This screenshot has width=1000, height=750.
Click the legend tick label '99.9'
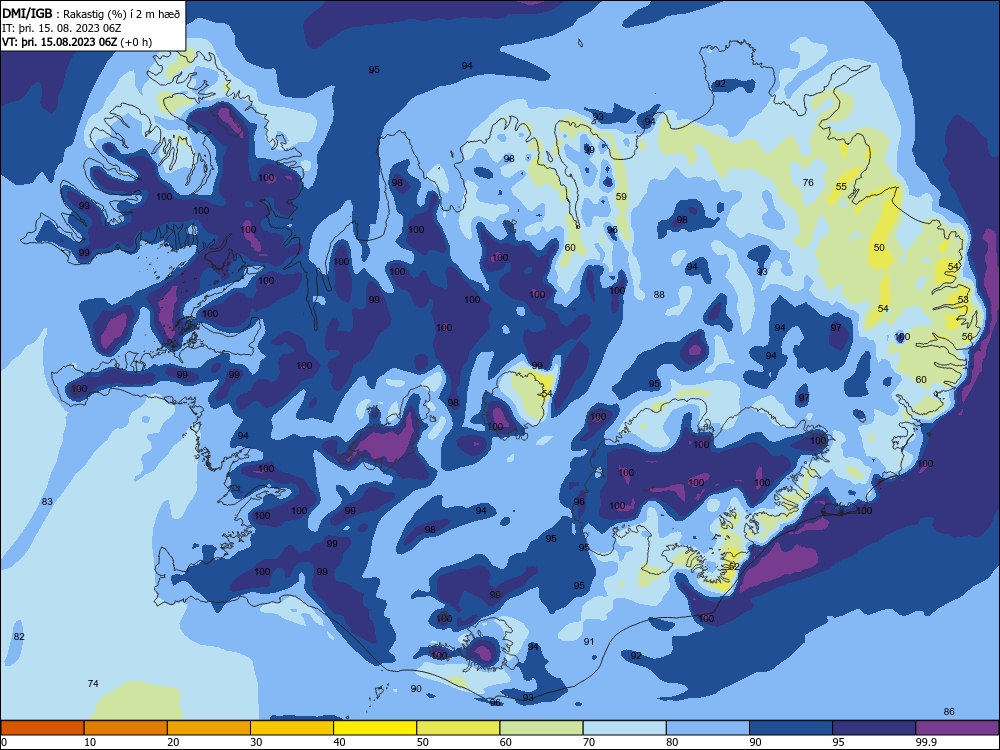(x=927, y=742)
